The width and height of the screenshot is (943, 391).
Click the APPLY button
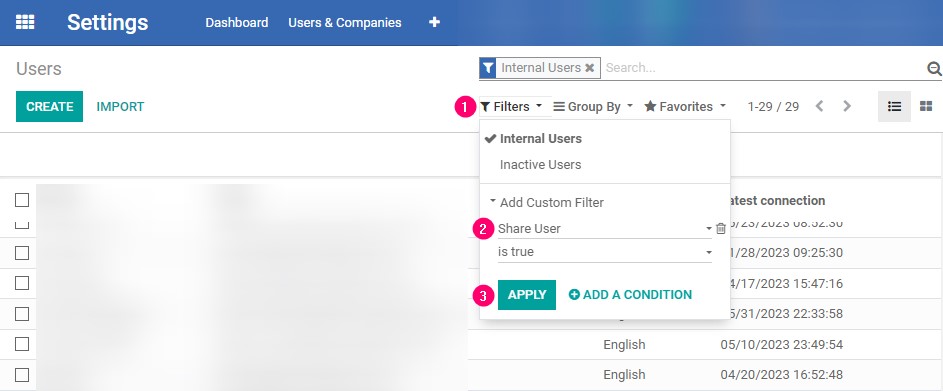(x=527, y=295)
